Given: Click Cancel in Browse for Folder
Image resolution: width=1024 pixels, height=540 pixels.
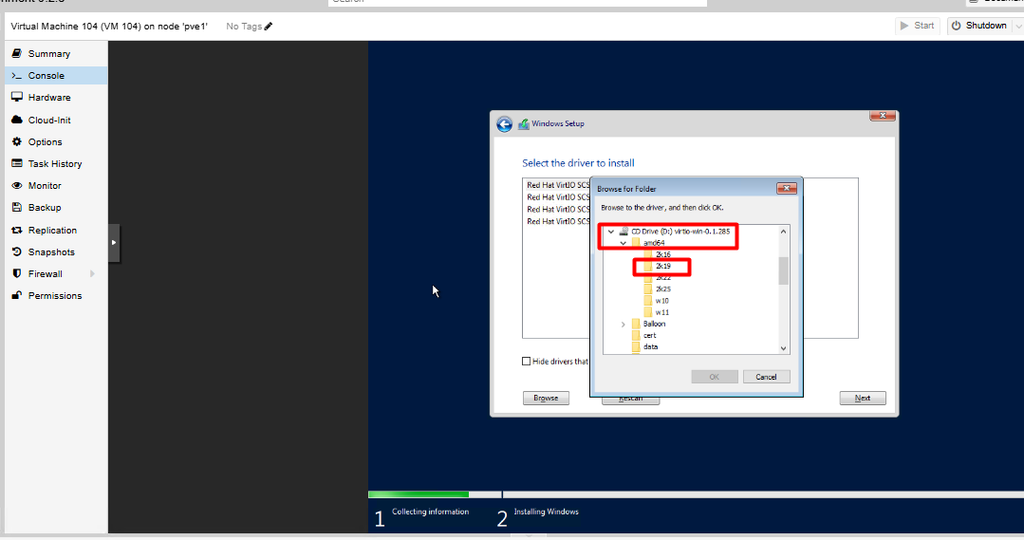Looking at the screenshot, I should 766,377.
